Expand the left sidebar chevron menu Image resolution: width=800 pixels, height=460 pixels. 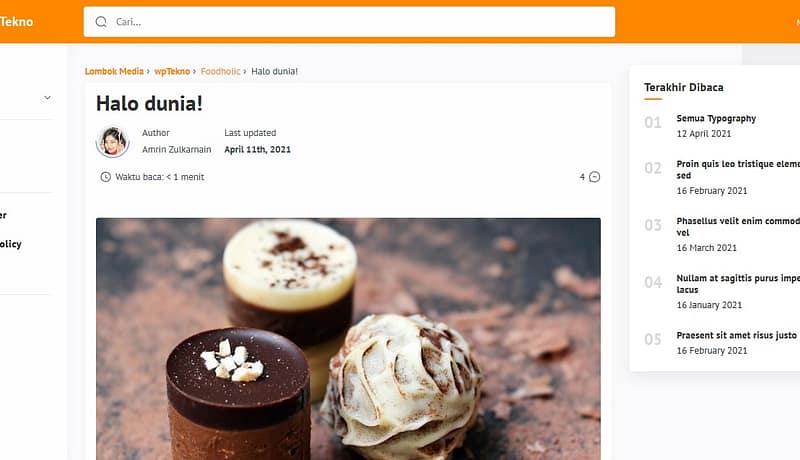[47, 97]
